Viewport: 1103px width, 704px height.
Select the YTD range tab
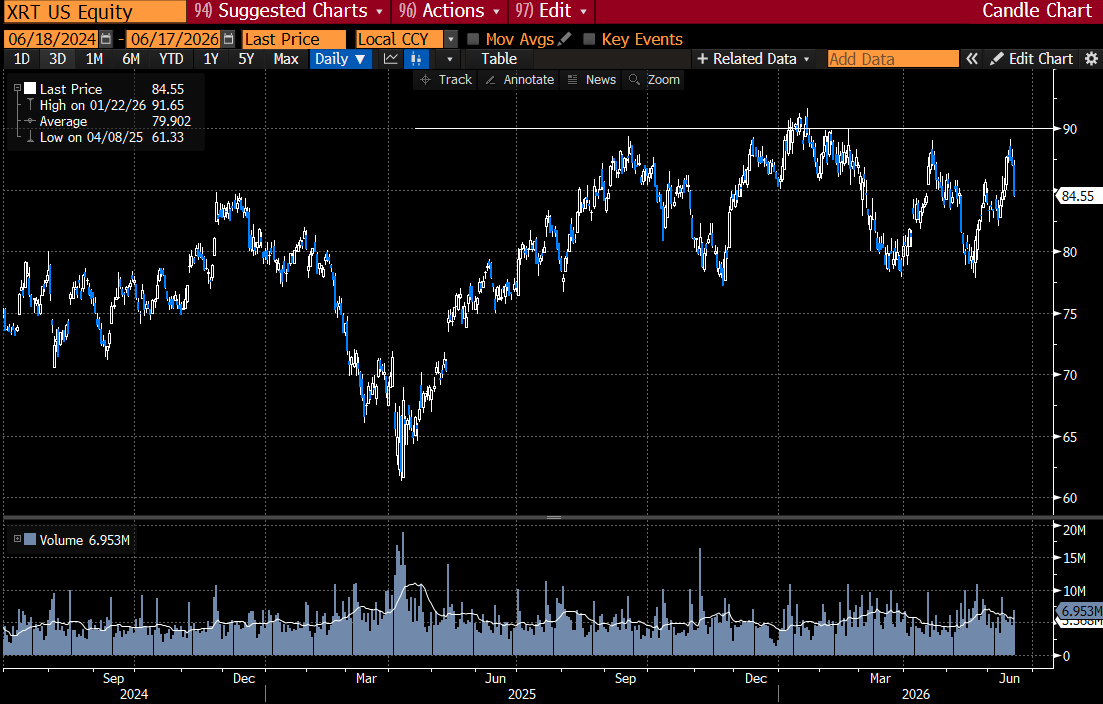point(171,59)
